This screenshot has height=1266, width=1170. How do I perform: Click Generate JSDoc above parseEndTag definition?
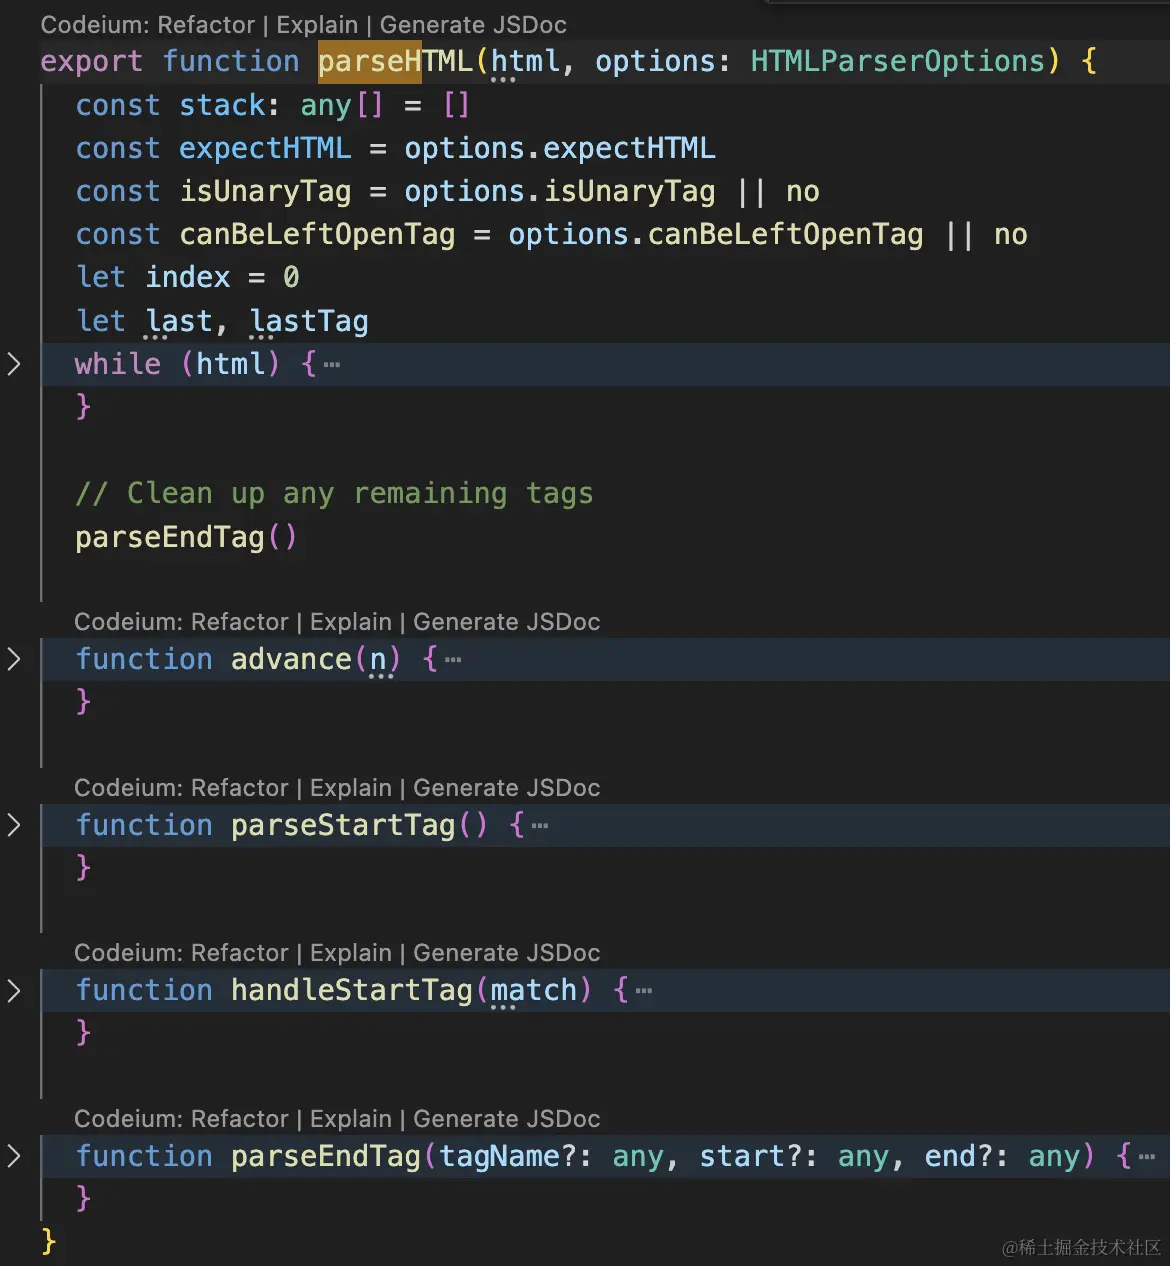[x=507, y=1119]
